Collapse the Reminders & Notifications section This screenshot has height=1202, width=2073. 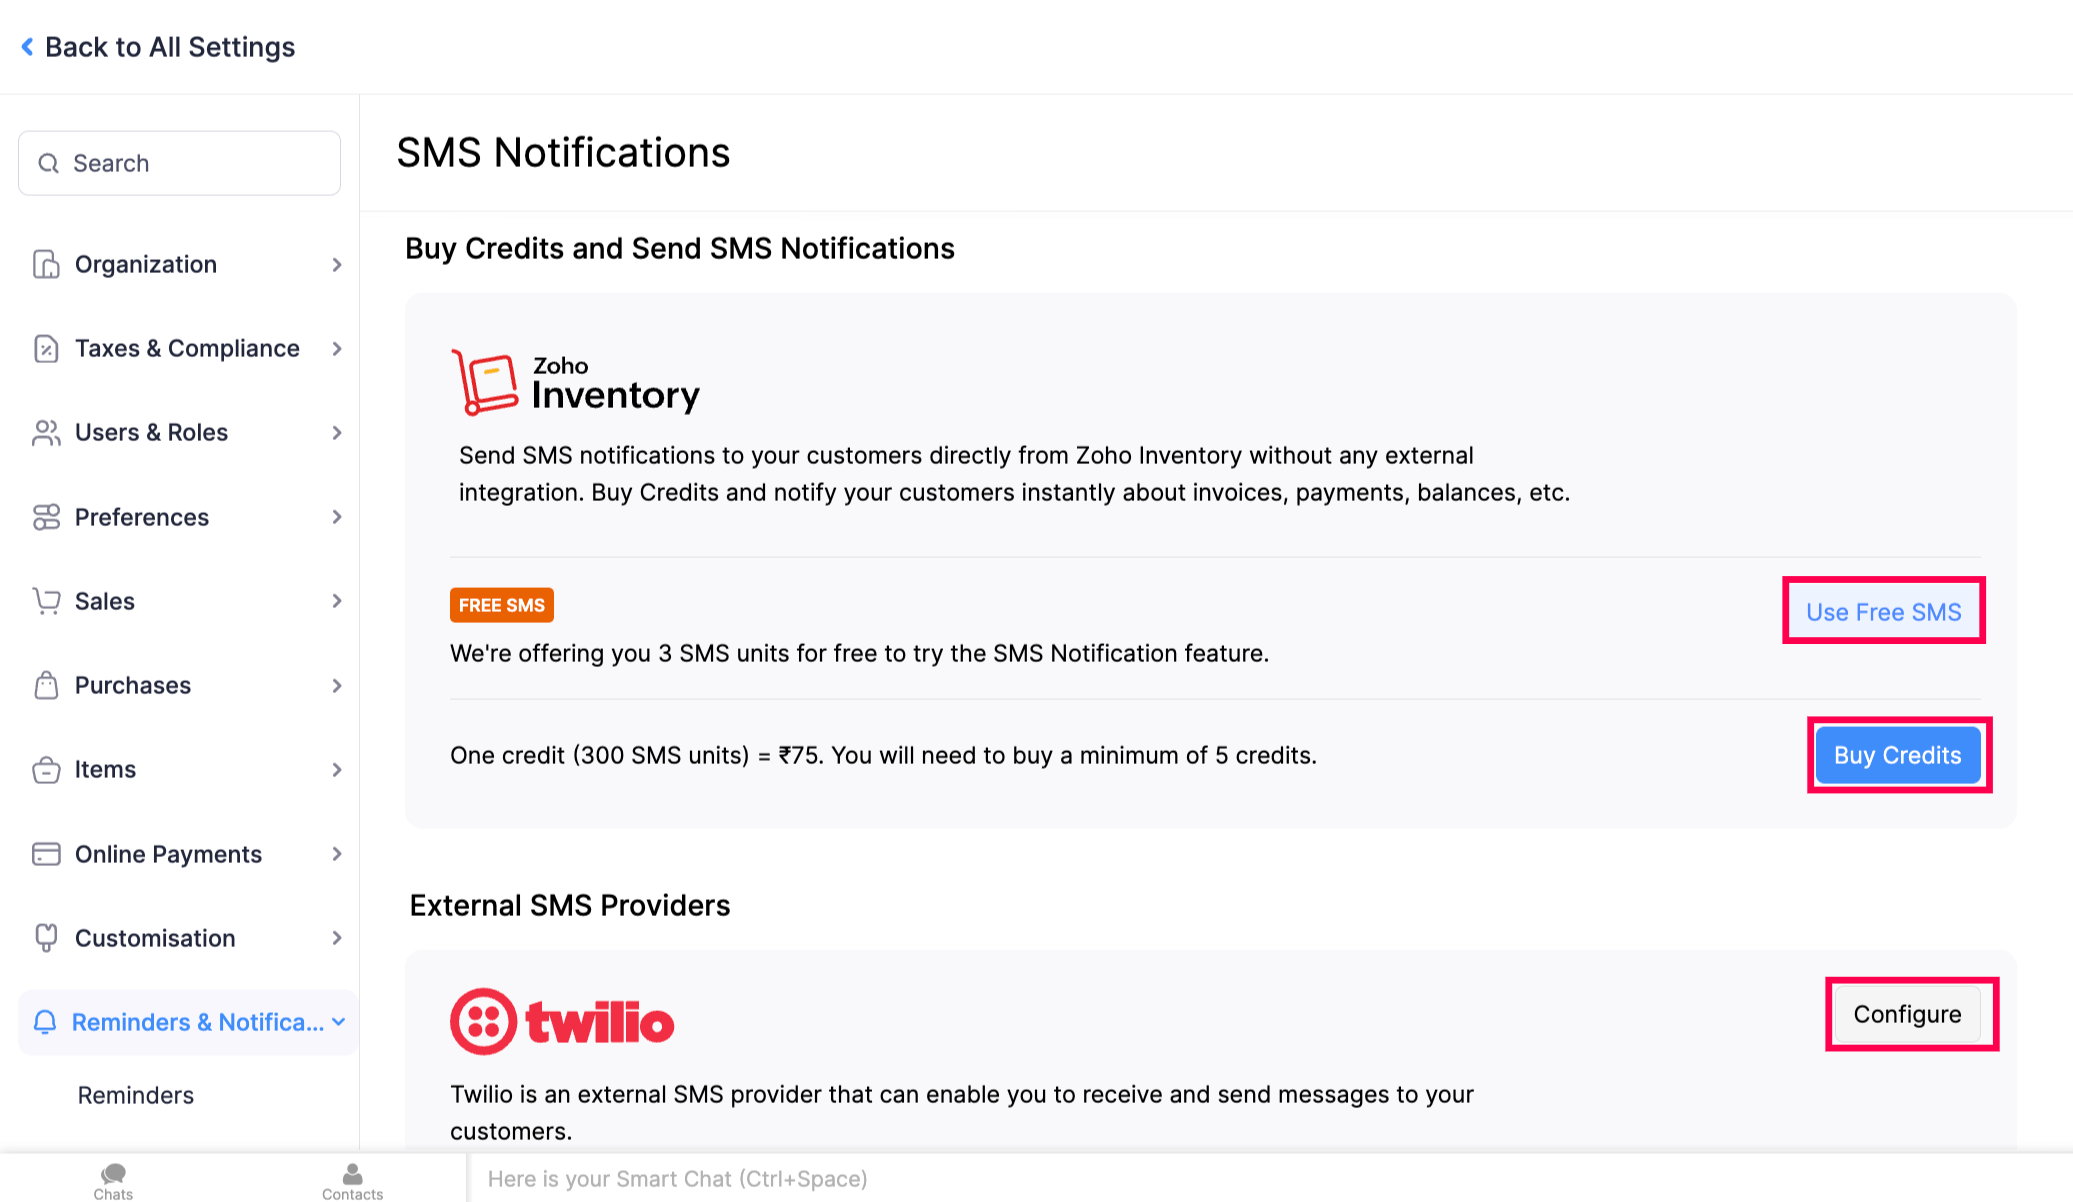click(x=336, y=1022)
